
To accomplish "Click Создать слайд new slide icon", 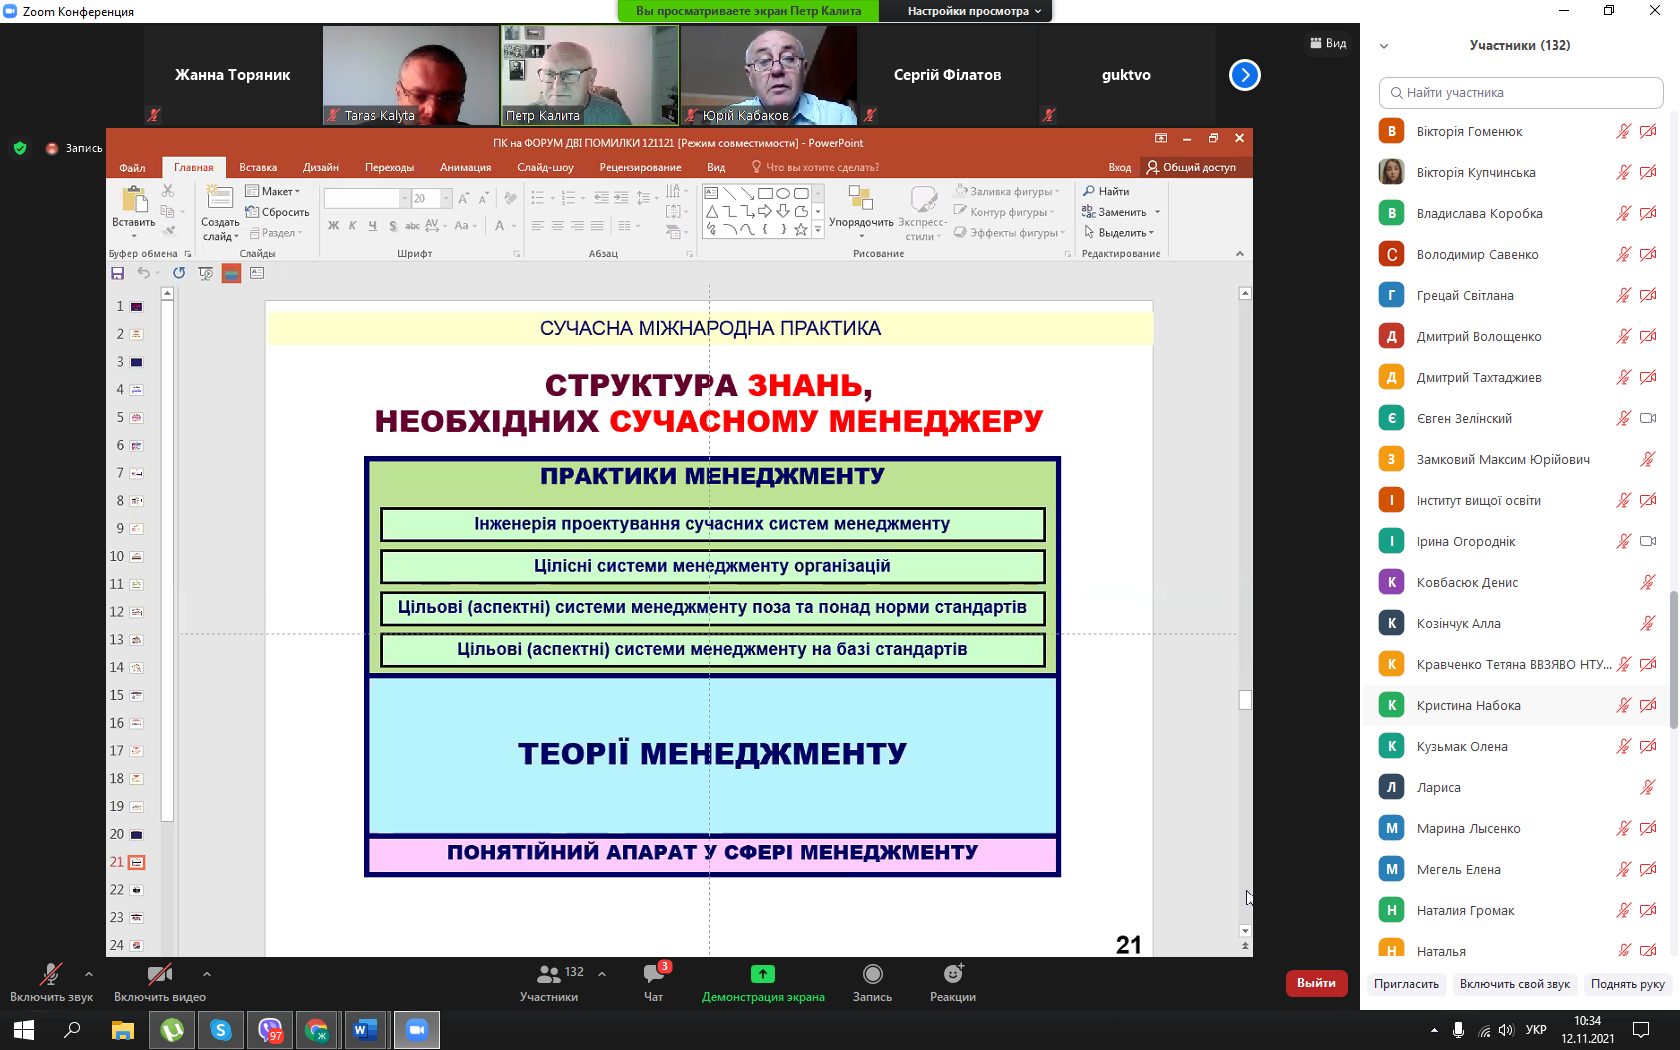I will point(220,198).
